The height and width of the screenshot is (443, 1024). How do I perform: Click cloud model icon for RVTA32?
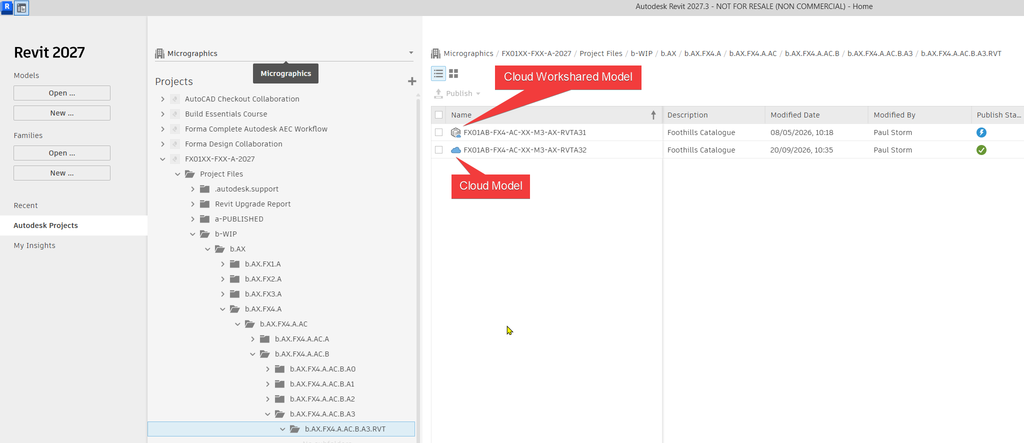[x=456, y=150]
